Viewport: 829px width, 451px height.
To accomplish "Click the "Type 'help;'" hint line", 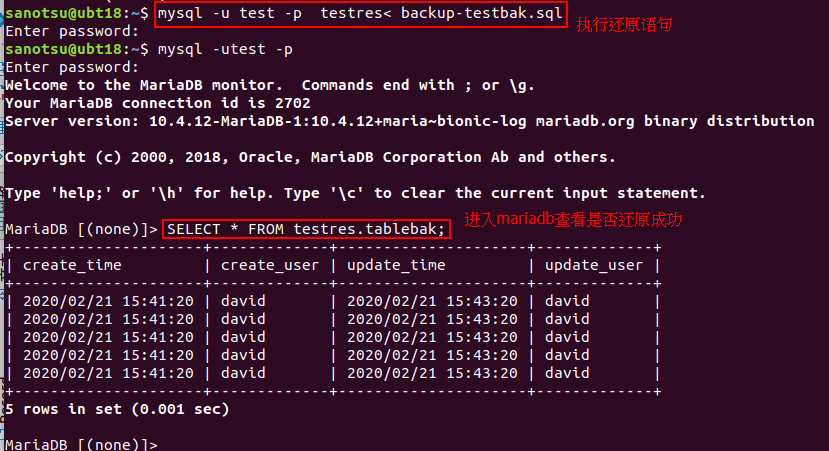I will point(355,193).
